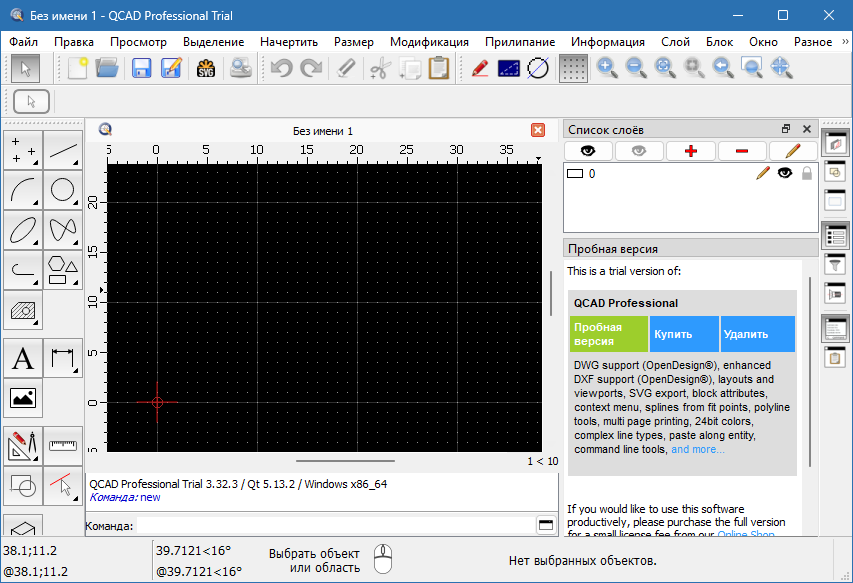Undo the last action

click(282, 69)
